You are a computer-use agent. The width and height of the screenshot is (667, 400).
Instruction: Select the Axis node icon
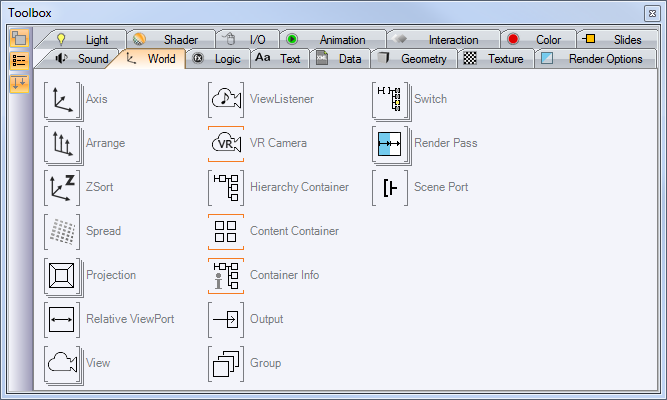click(x=62, y=100)
